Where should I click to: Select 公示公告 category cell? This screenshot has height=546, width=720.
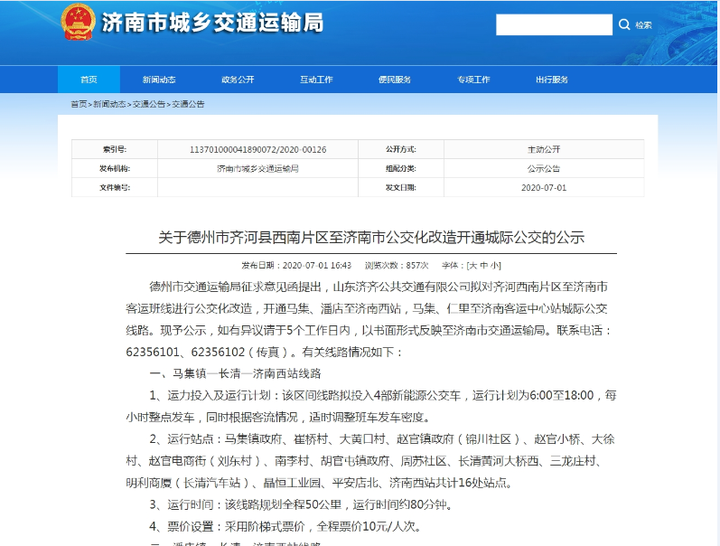(x=544, y=169)
